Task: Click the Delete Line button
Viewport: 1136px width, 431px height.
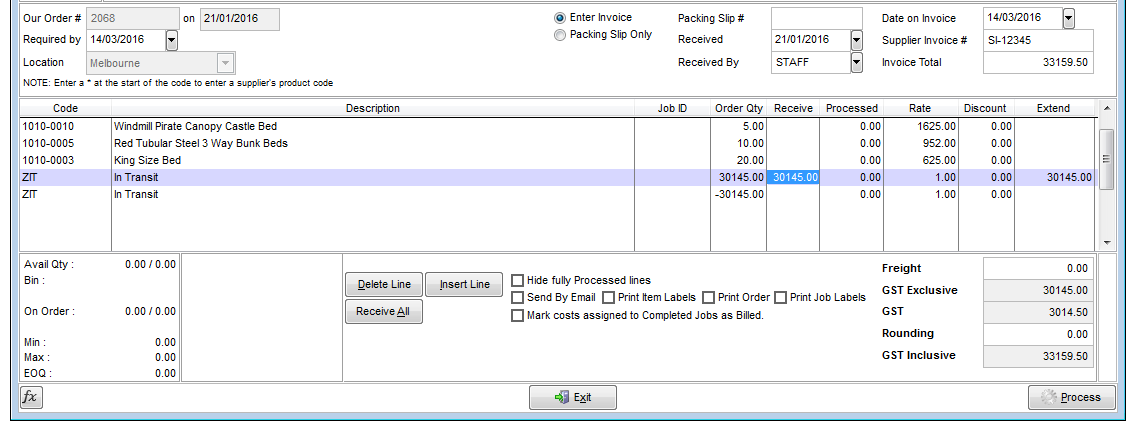Action: (384, 285)
